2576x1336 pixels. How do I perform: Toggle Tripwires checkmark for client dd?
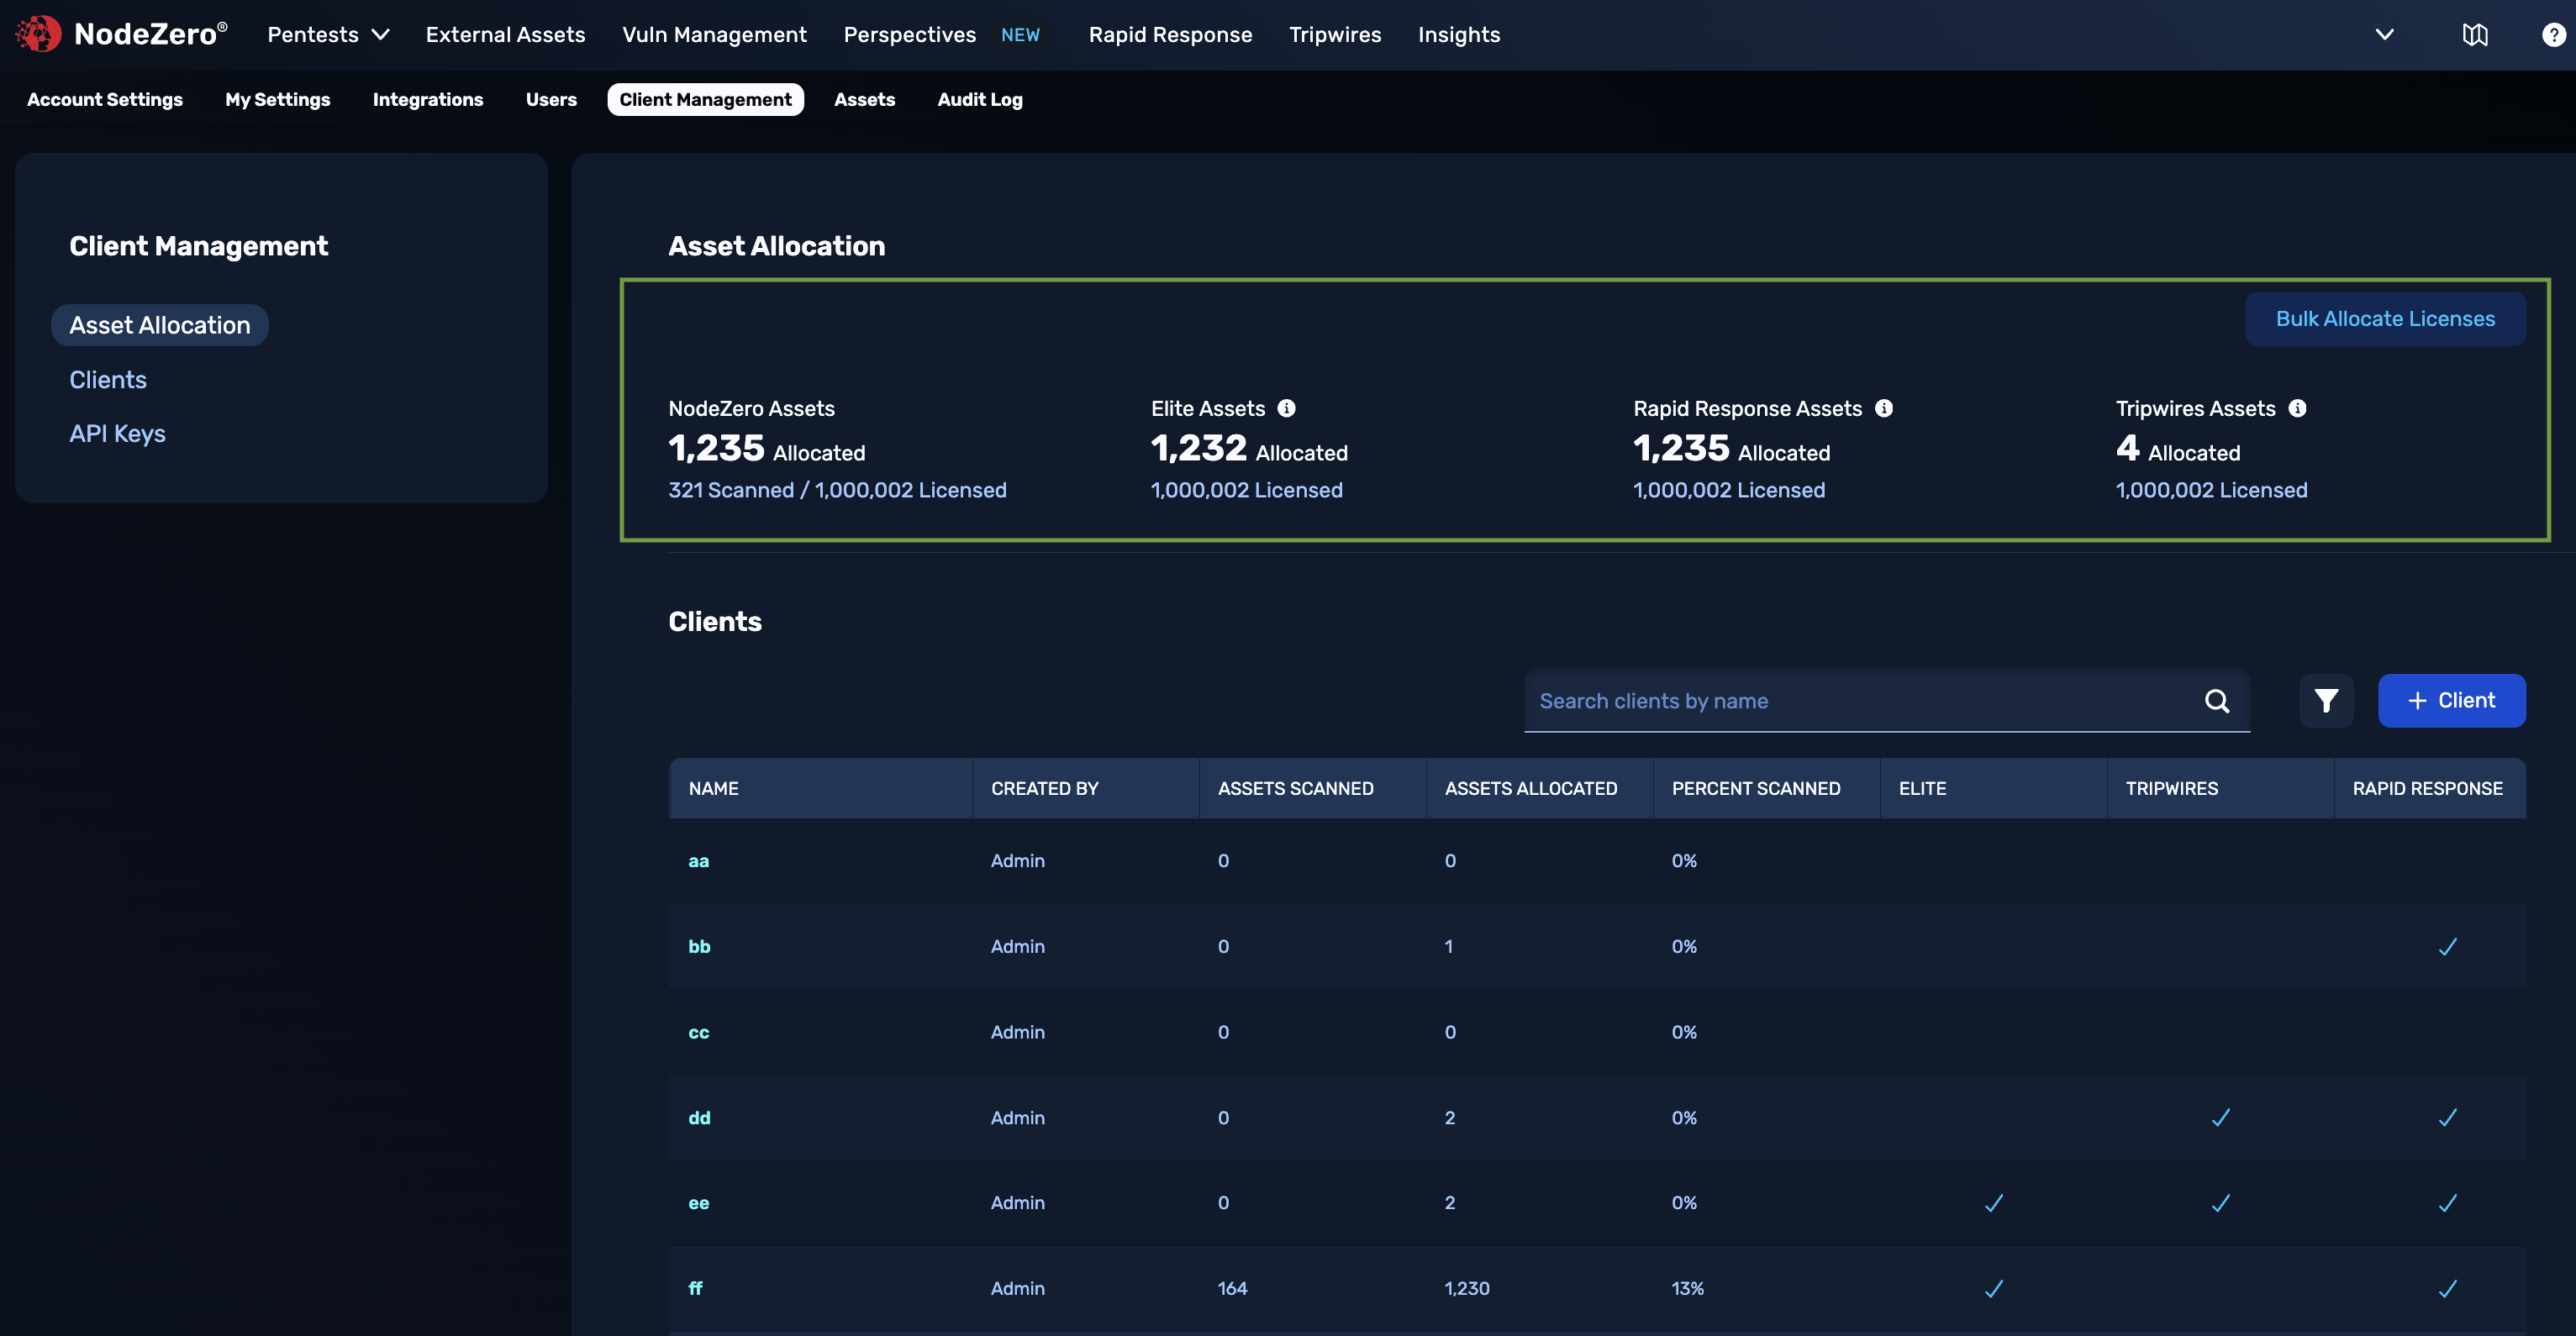(x=2220, y=1118)
